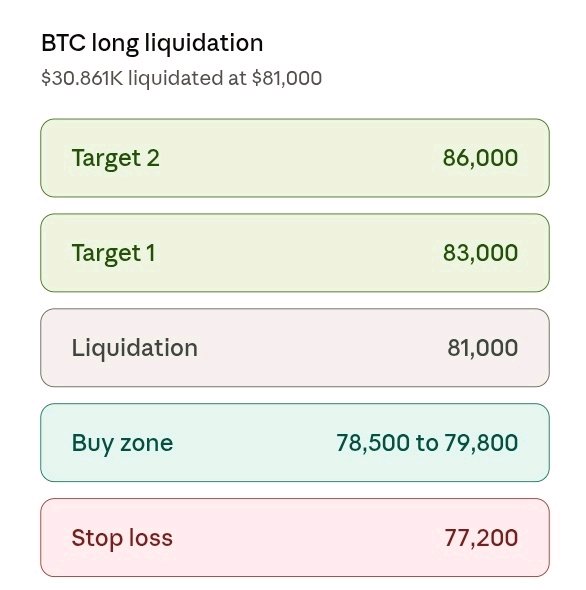Select the Buy zone card
Screen dimensions: 586x590
[295, 442]
